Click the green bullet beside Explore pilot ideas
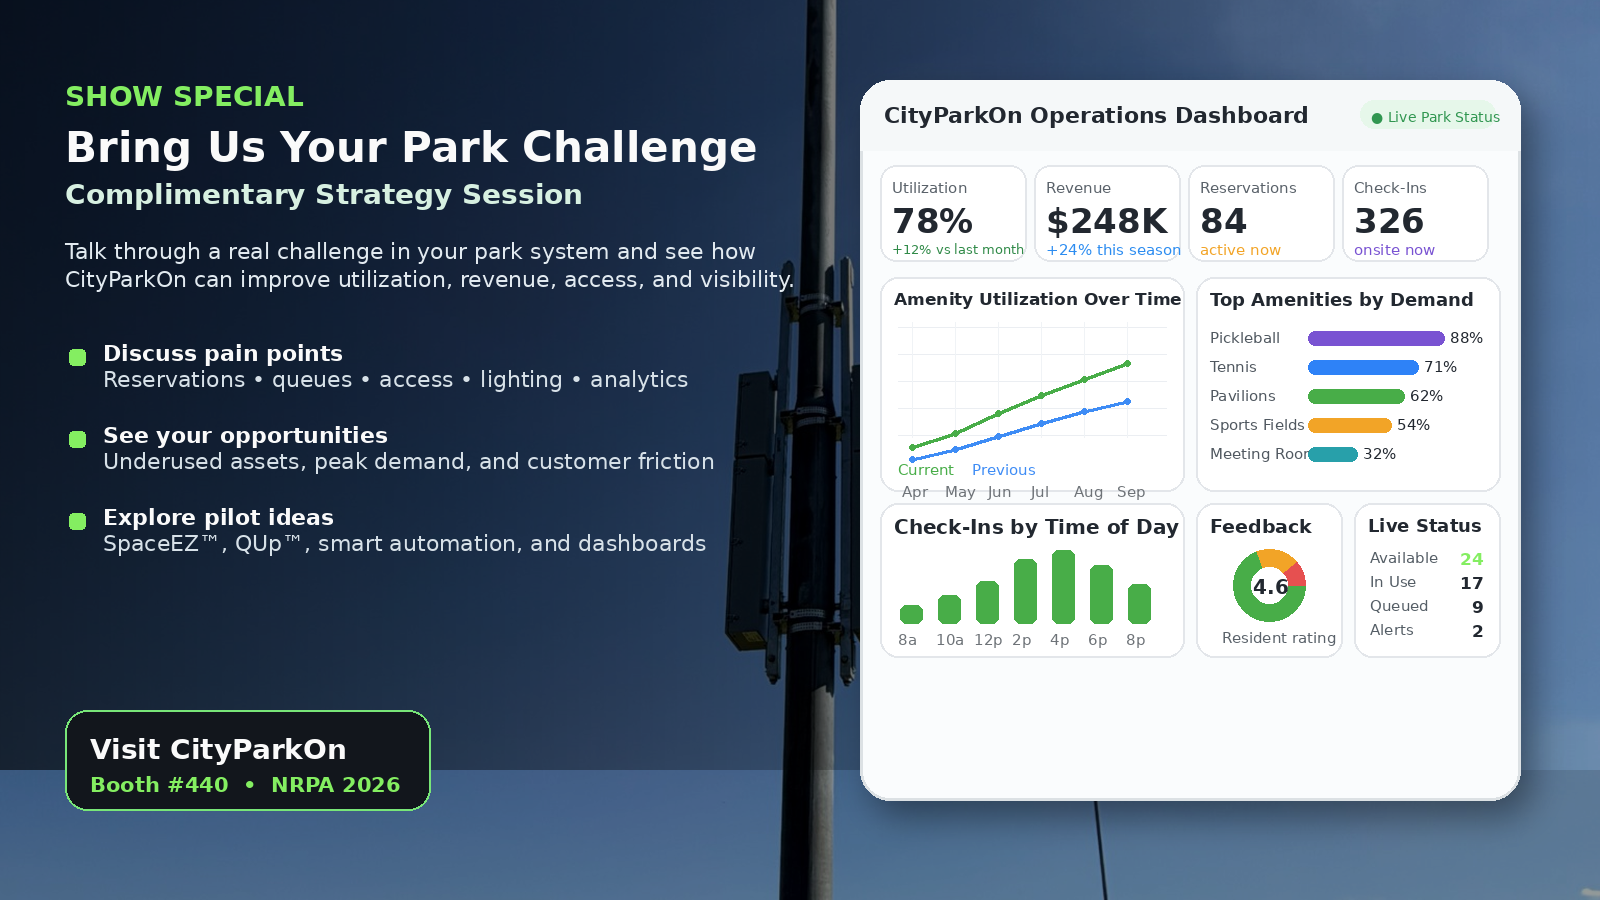The height and width of the screenshot is (900, 1600). tap(77, 521)
